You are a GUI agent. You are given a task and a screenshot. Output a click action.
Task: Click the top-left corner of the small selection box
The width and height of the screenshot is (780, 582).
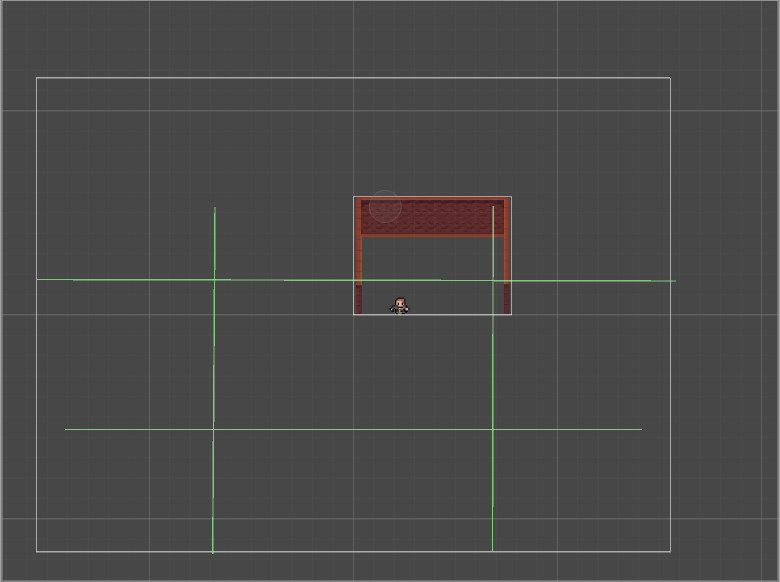[354, 197]
